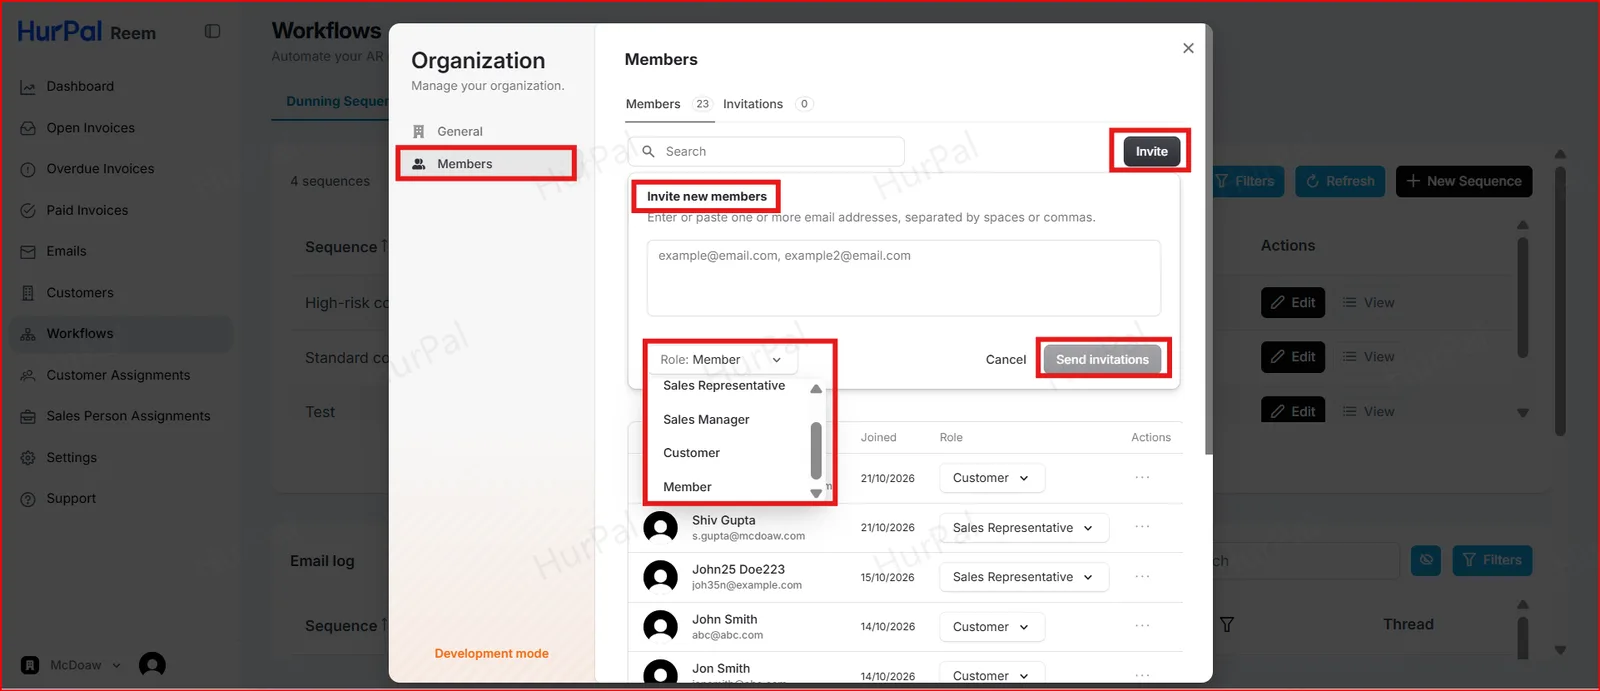This screenshot has width=1600, height=691.
Task: Click filter icon beside Thread column
Action: coord(1227,625)
